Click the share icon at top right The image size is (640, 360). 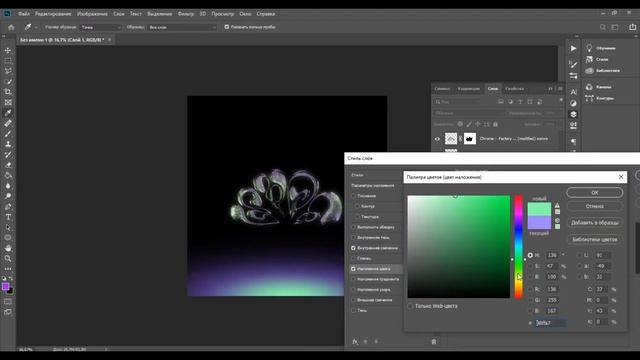coord(632,27)
